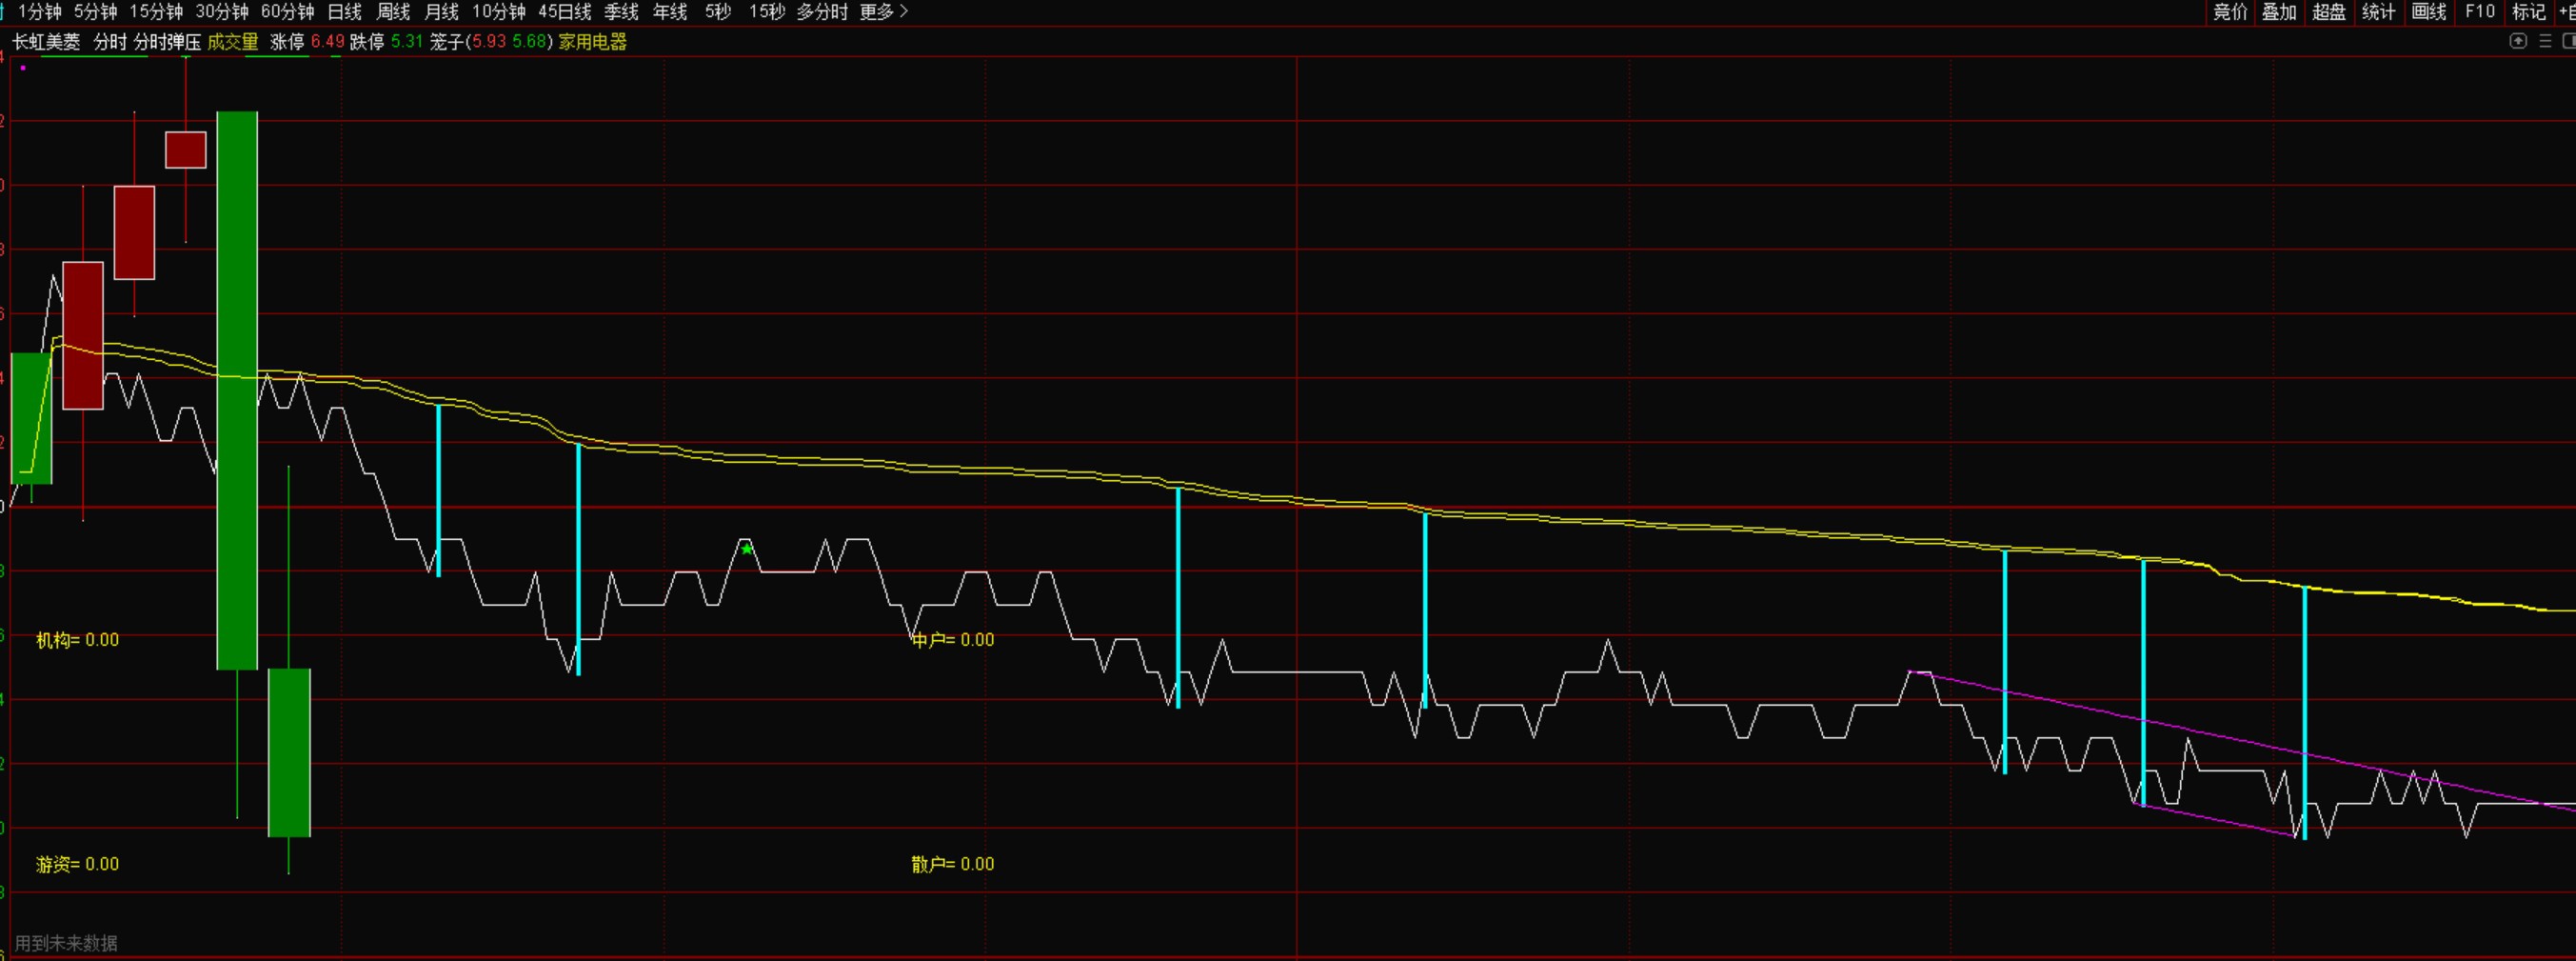
Task: Switch to the 日线 daily chart tab
Action: [345, 12]
